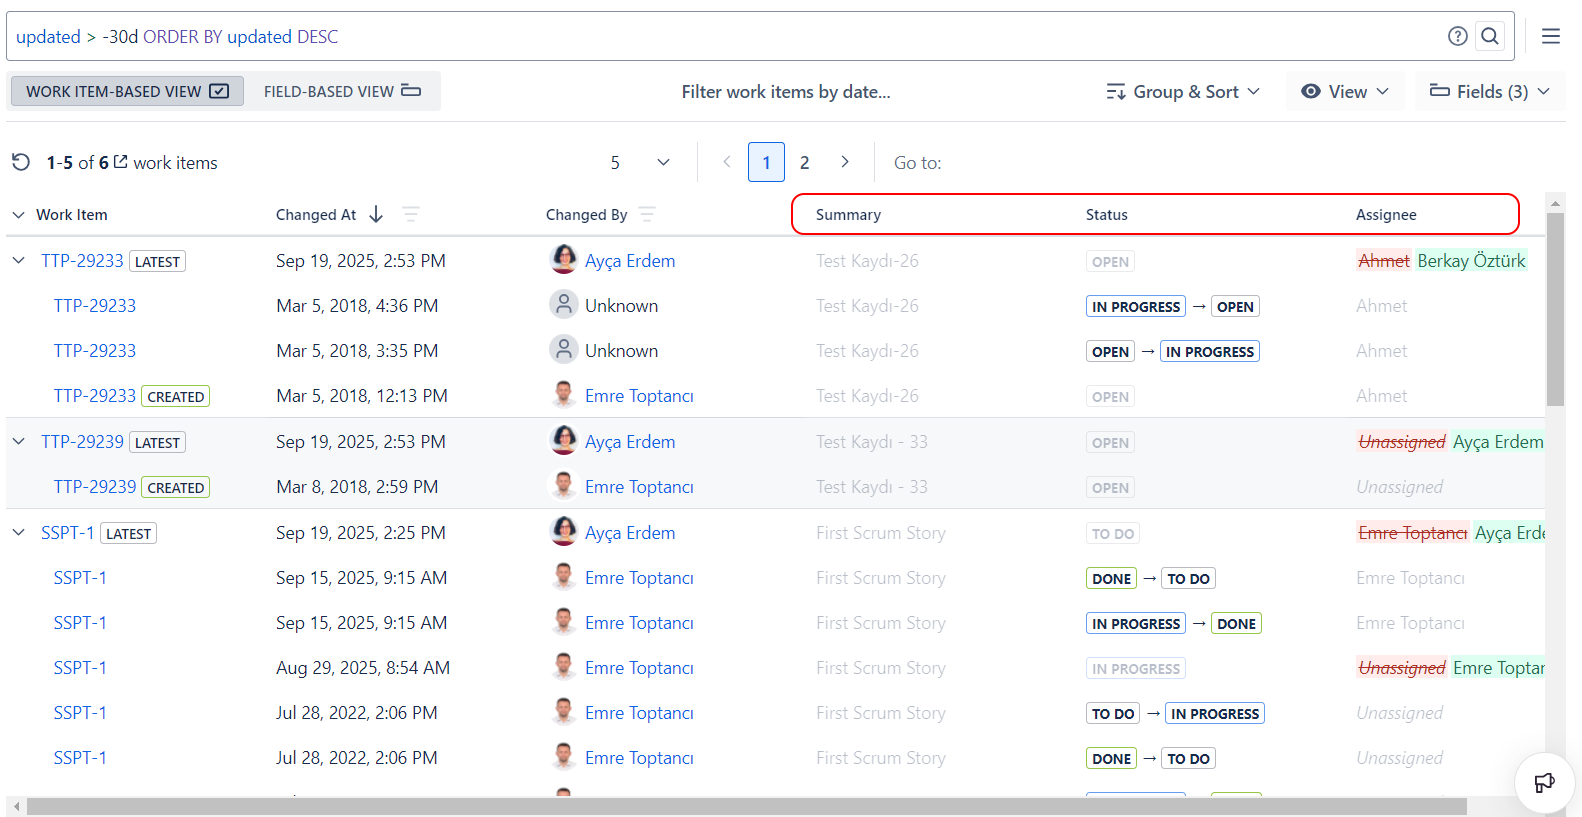Image resolution: width=1582 pixels, height=817 pixels.
Task: Switch to Field-Based View
Action: click(342, 91)
